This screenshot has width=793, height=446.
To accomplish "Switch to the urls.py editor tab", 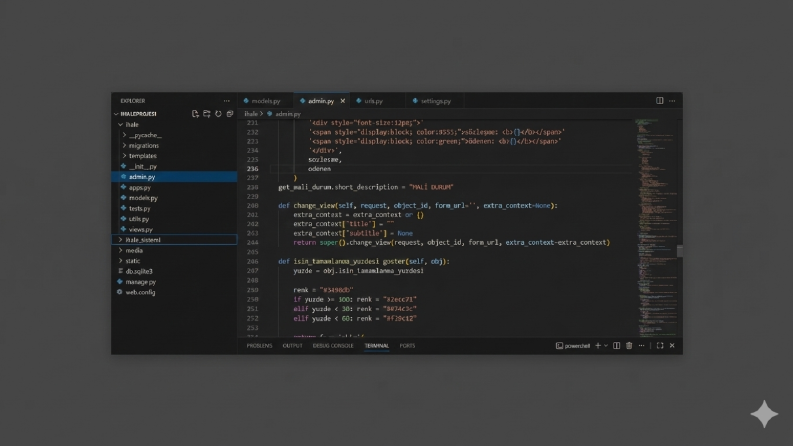I will (374, 101).
